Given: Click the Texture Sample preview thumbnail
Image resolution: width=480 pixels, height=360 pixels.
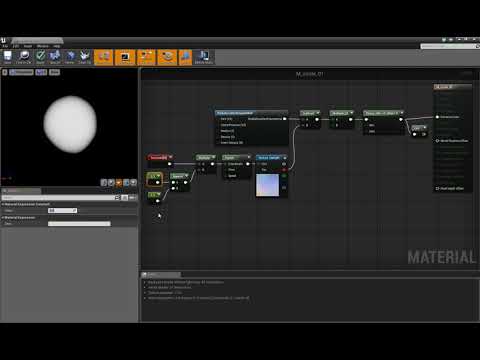Looking at the screenshot, I should coord(267,185).
